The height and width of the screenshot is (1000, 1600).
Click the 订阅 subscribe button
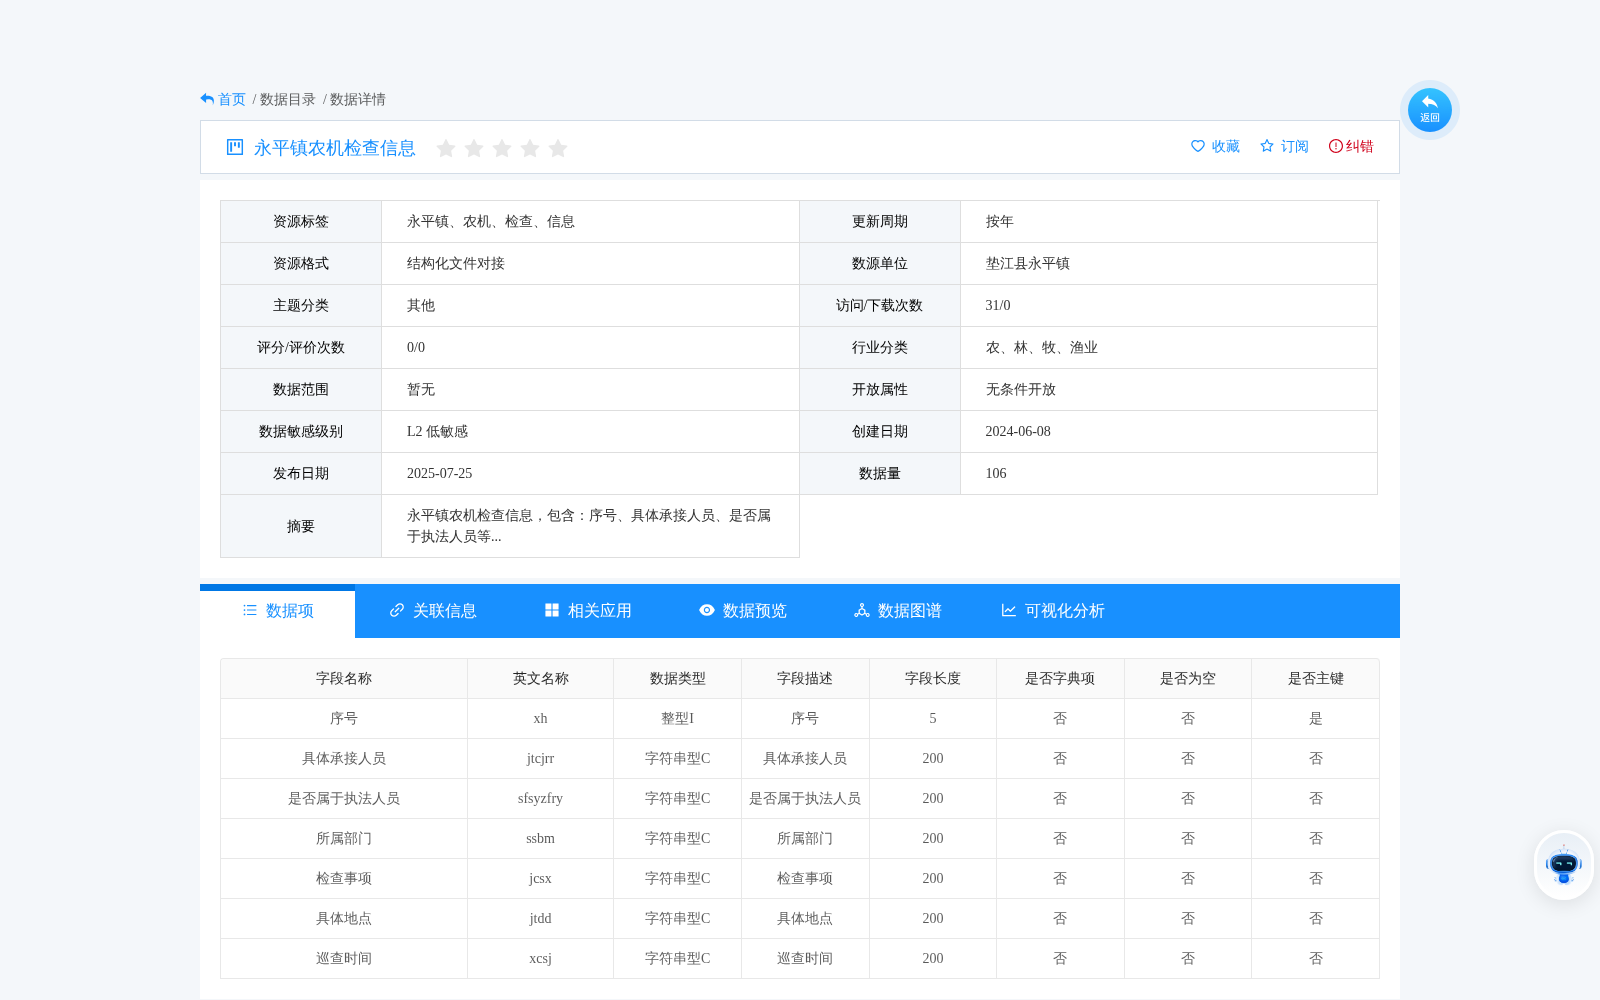1284,146
